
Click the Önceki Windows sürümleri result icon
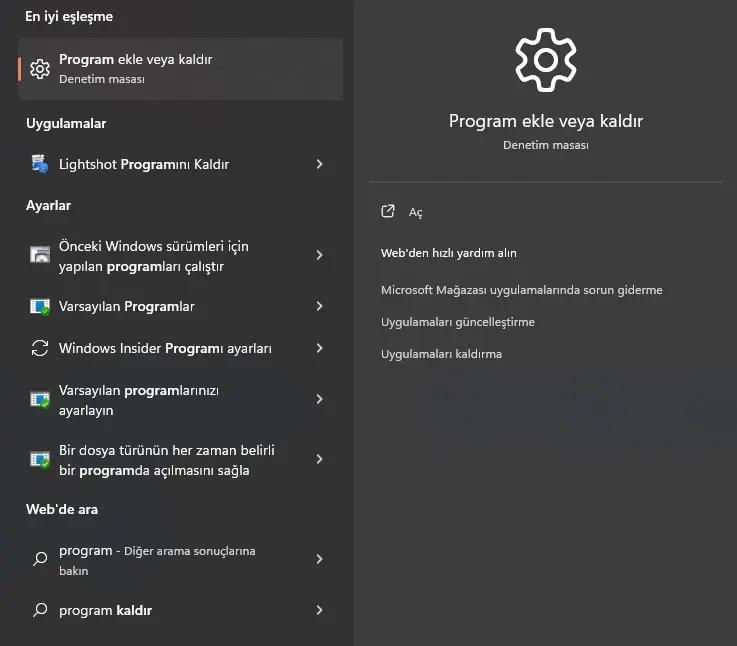click(x=40, y=255)
